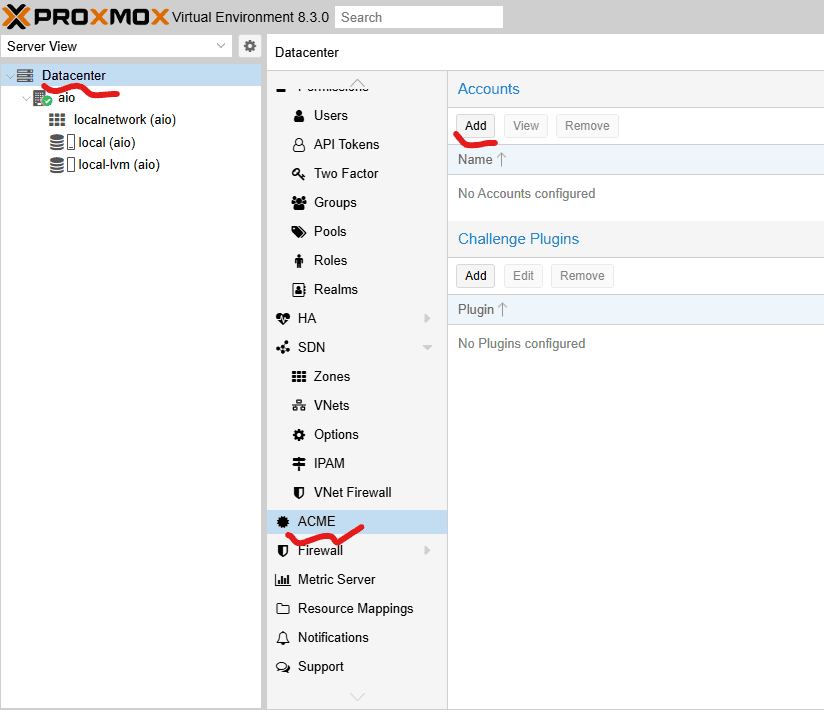Image resolution: width=824 pixels, height=710 pixels.
Task: Click the SDN network nodes icon
Action: coord(283,347)
